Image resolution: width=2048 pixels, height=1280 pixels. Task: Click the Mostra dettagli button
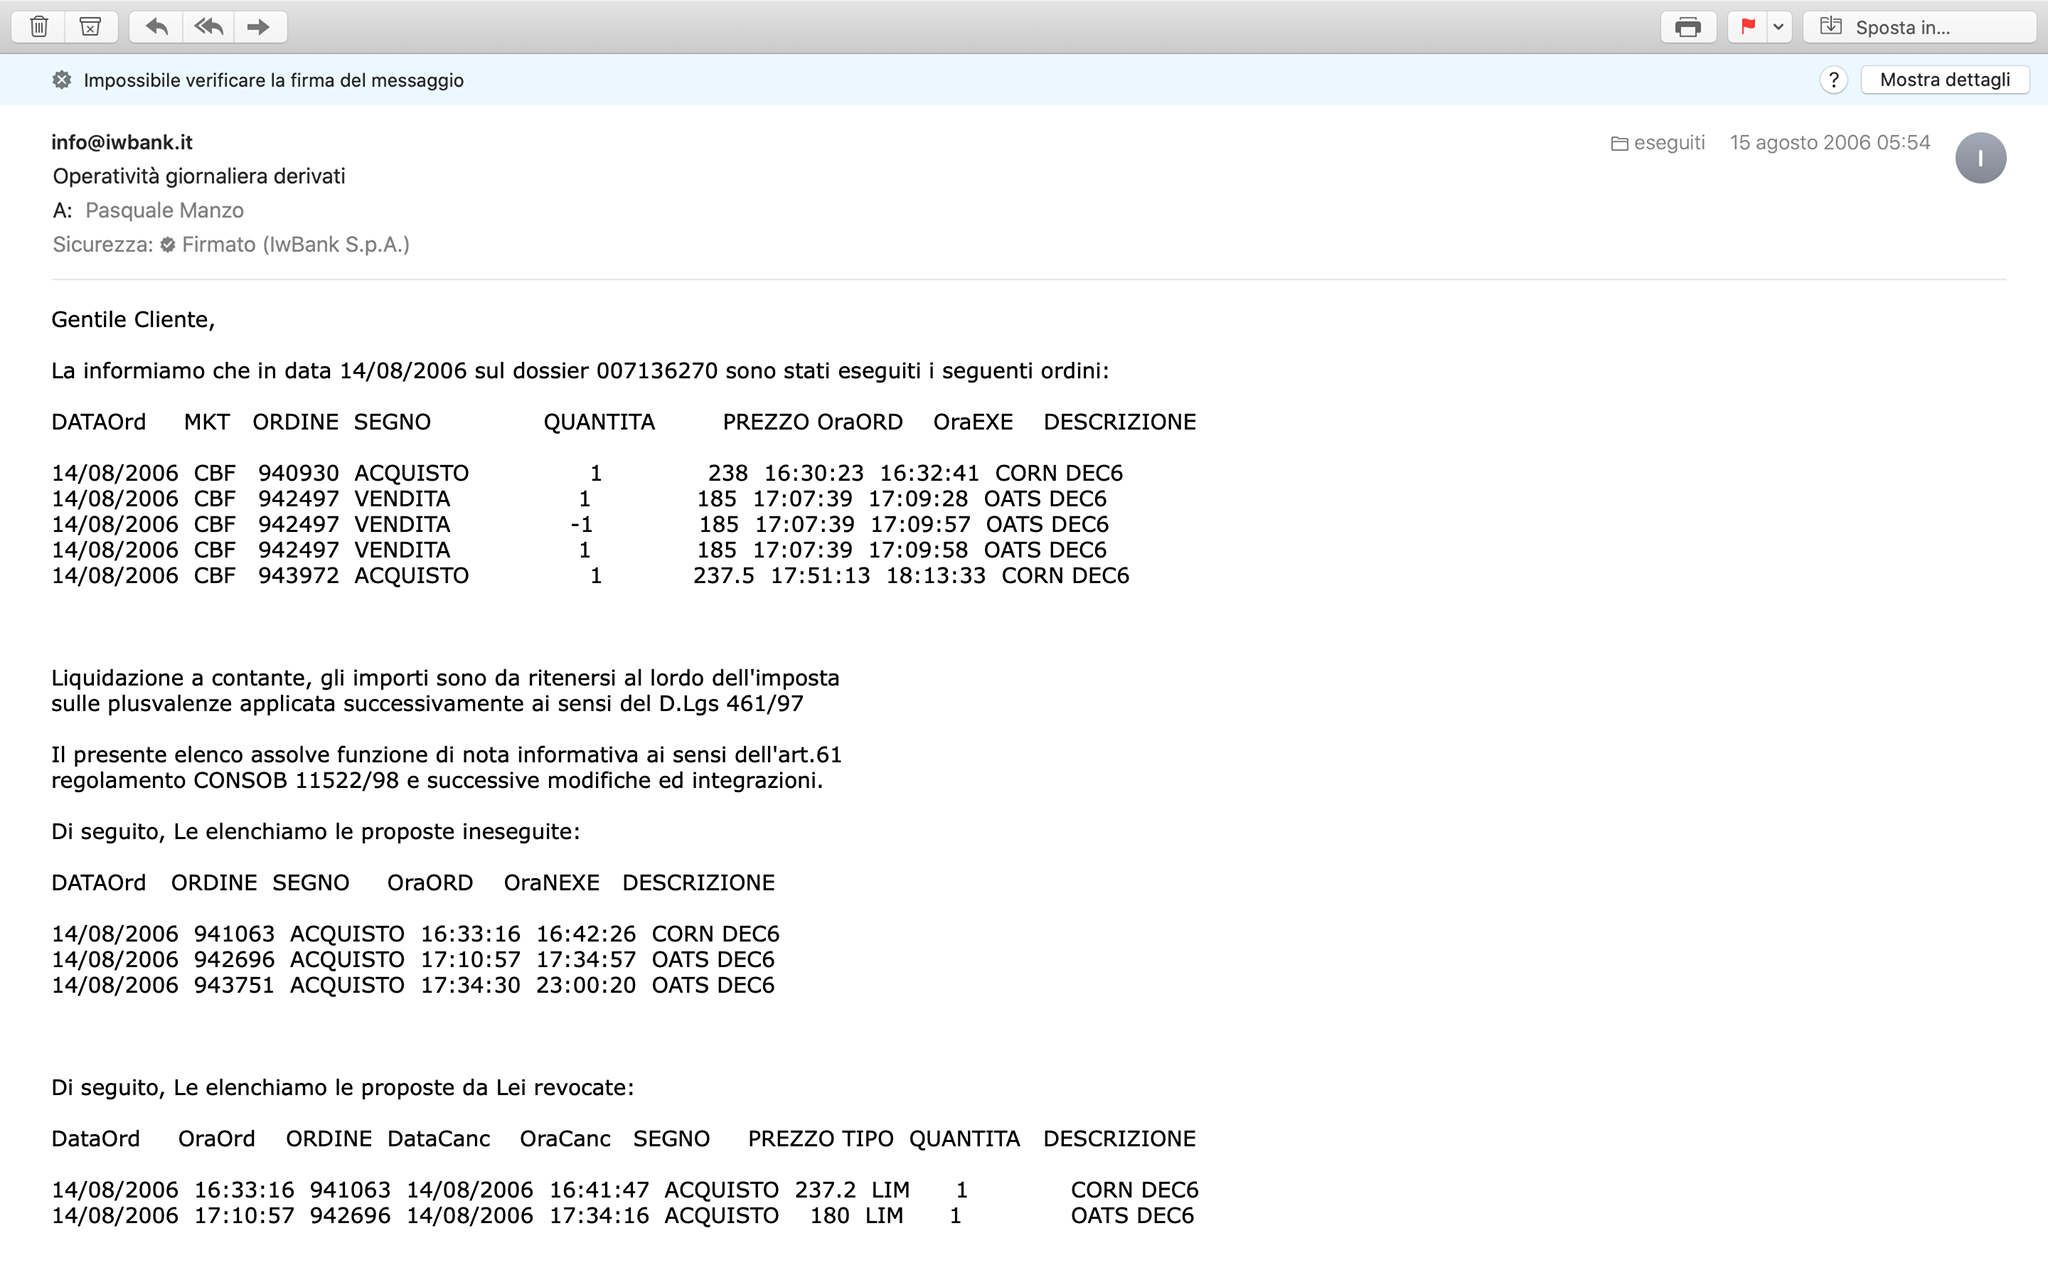click(1945, 80)
